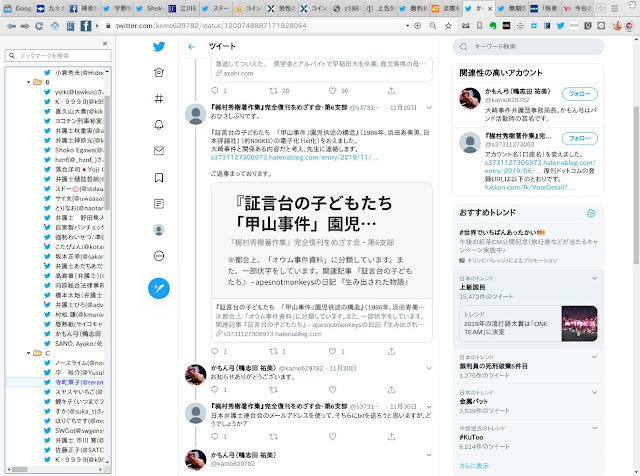The height and width of the screenshot is (476, 640).
Task: Collapse bookmark folder C
Action: (29, 353)
